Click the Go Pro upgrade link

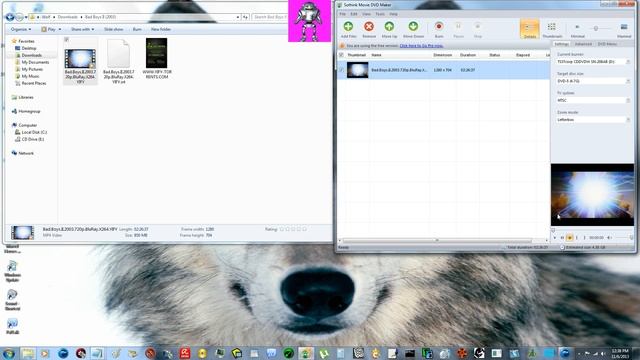[x=421, y=46]
